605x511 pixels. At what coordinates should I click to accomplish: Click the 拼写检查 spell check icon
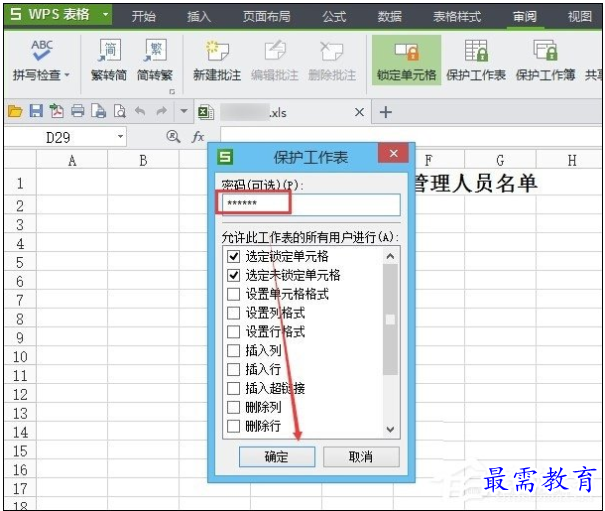pos(42,51)
